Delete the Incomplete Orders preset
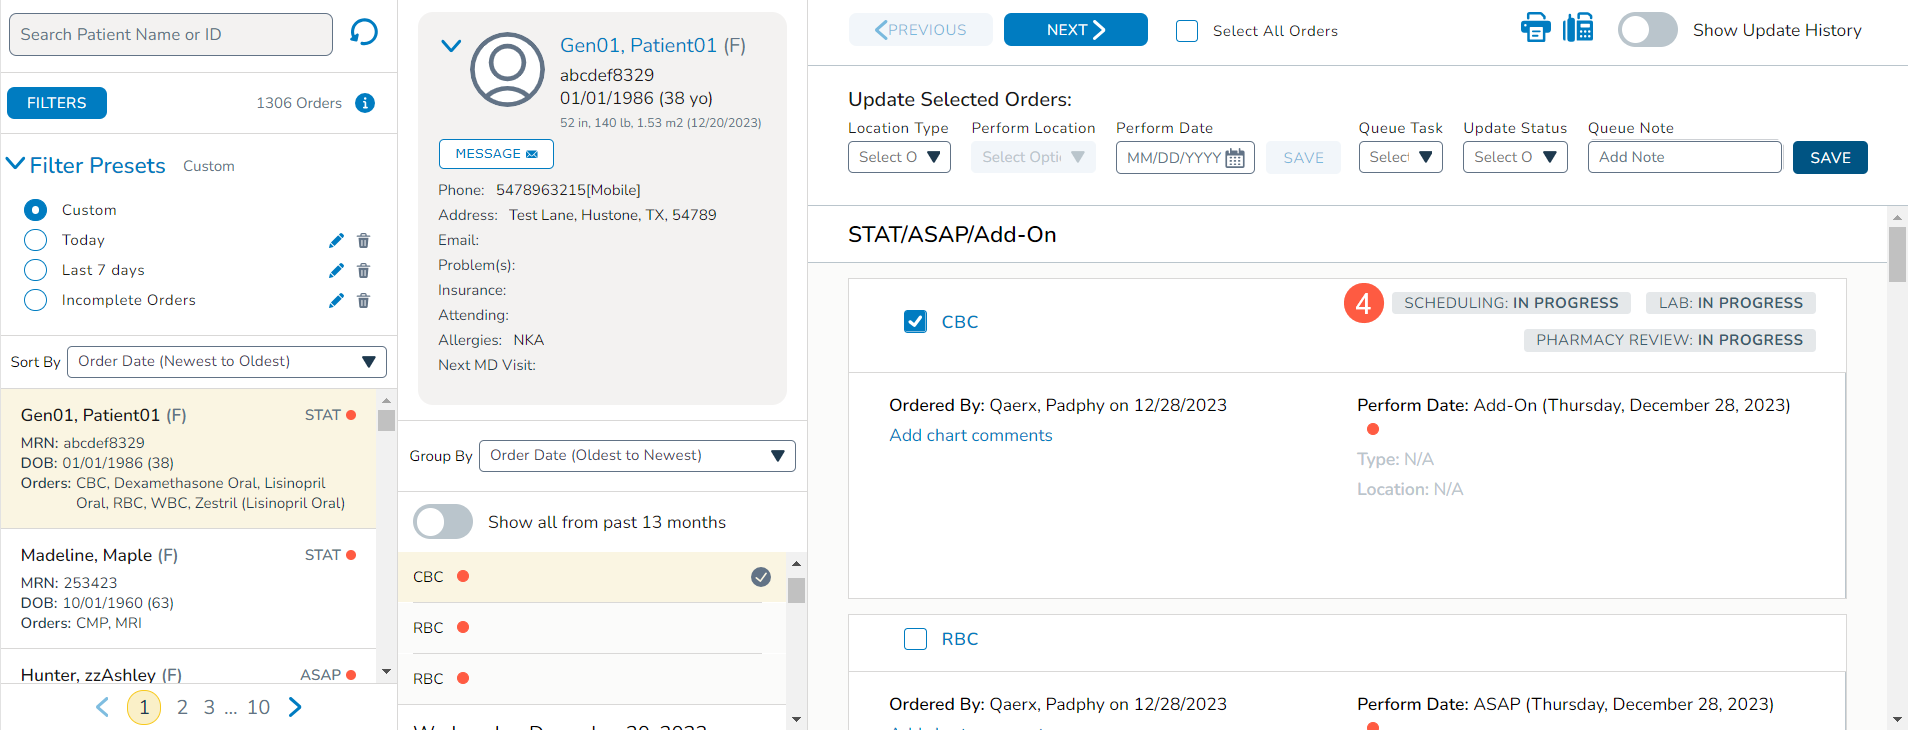 click(x=364, y=301)
